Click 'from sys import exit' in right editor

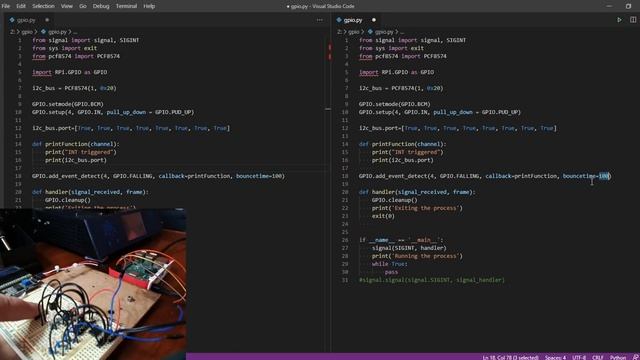point(391,48)
